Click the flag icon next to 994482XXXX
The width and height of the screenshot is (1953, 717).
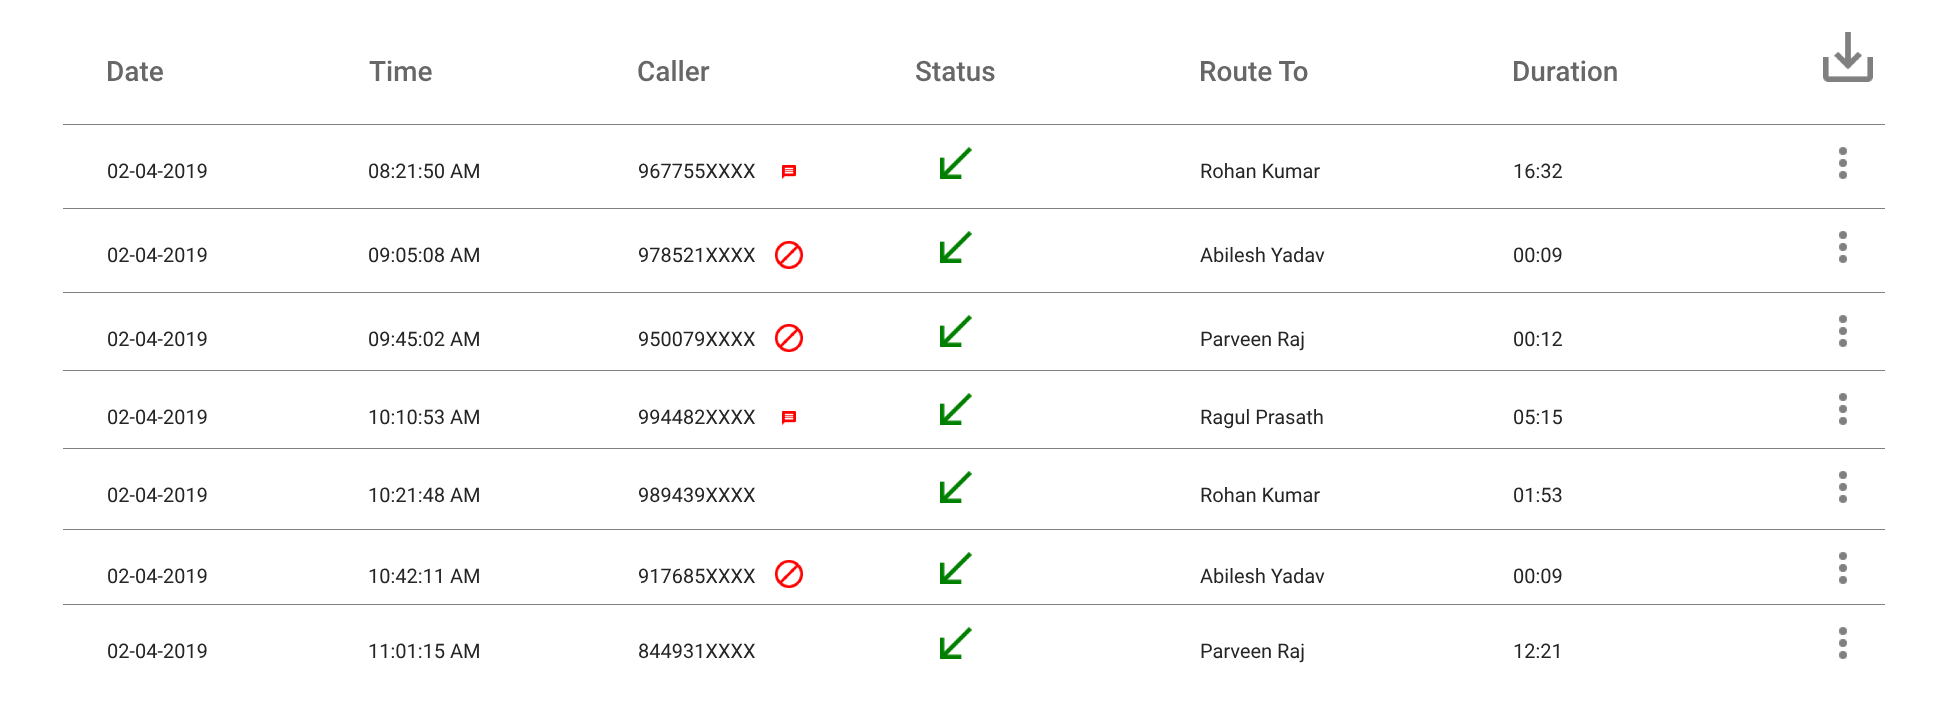790,417
